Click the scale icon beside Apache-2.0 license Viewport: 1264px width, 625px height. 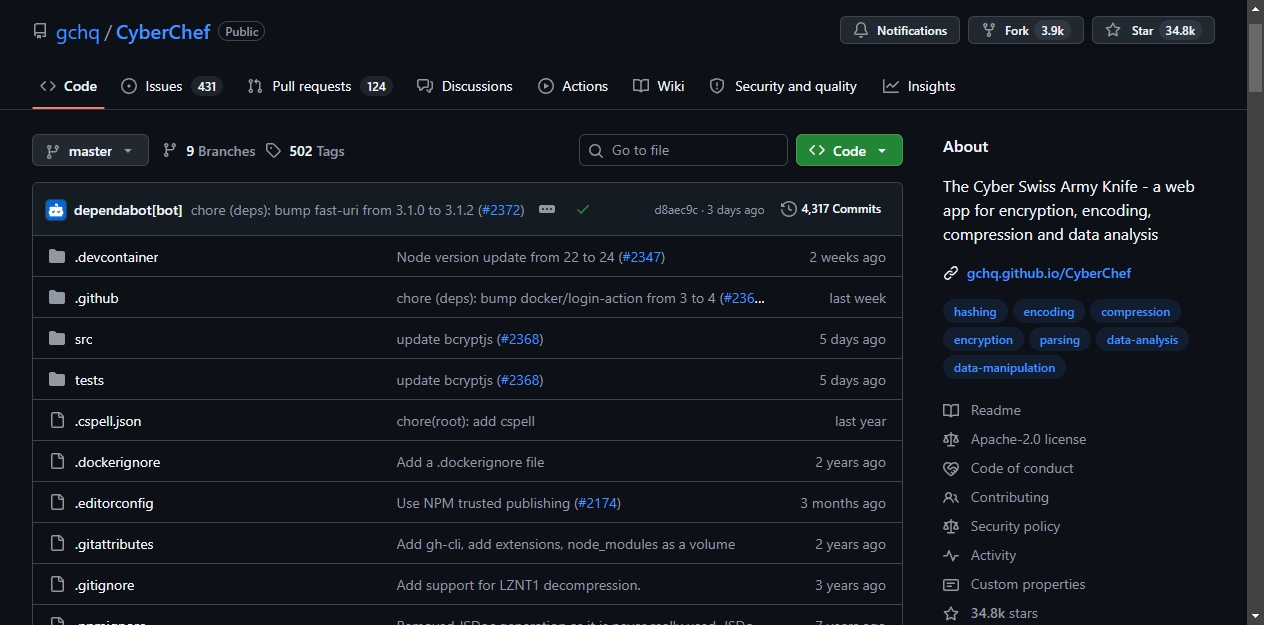click(x=951, y=439)
